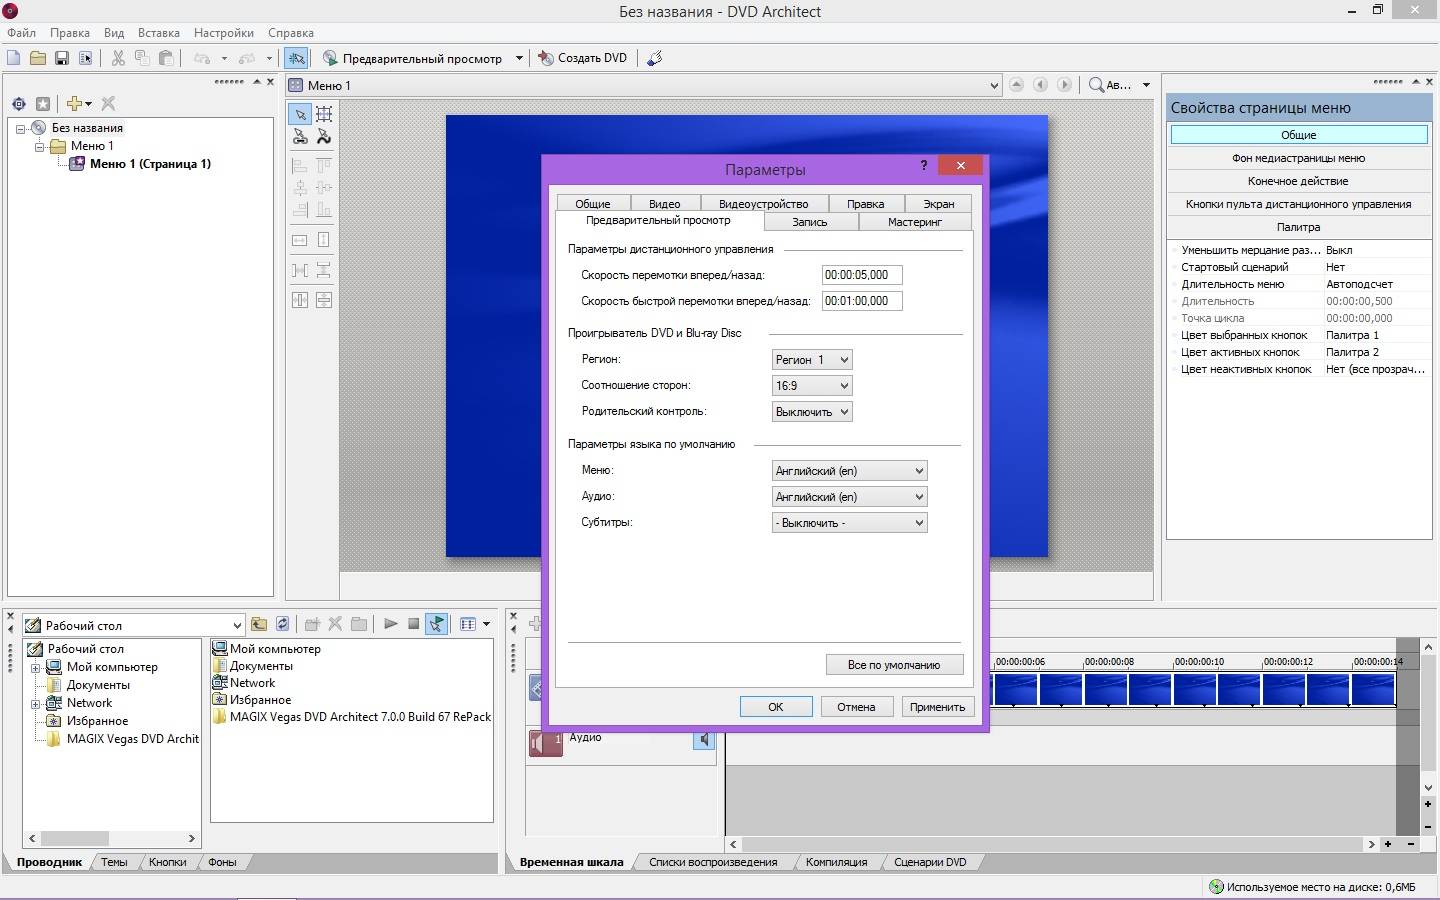1440x900 pixels.
Task: Click the Предварительный просмотр toolbar button
Action: point(412,58)
